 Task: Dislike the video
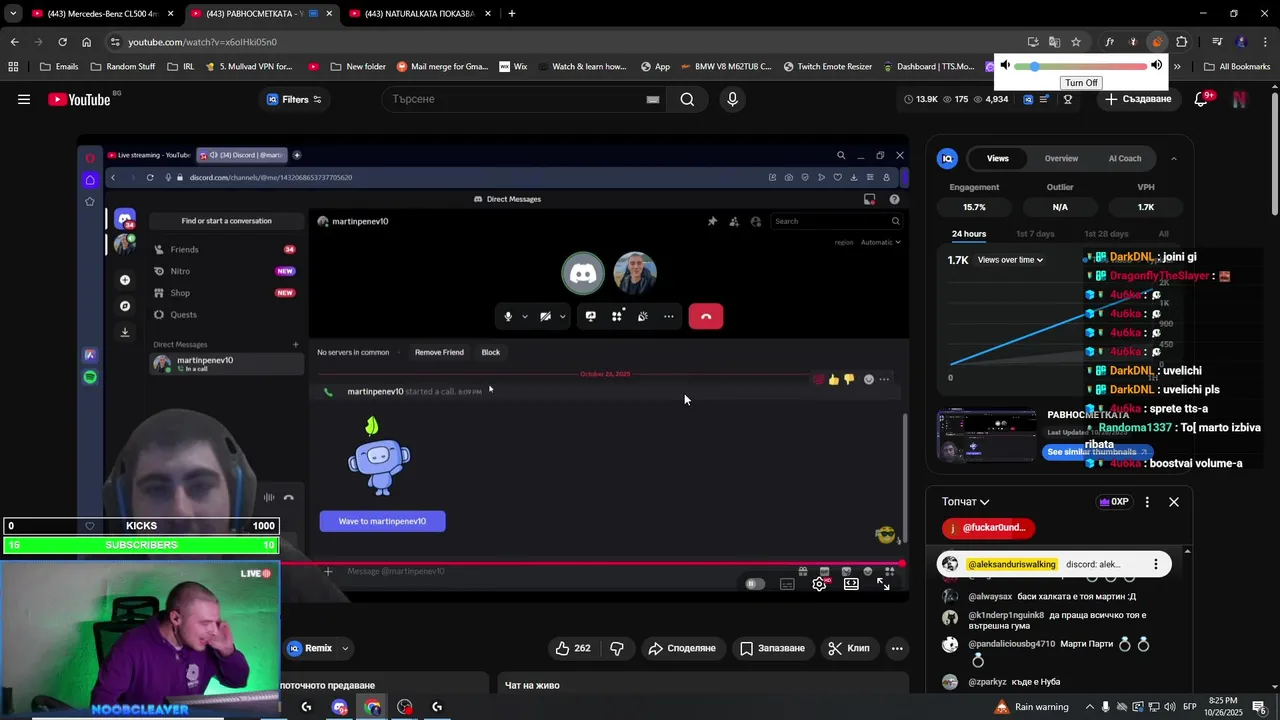pyautogui.click(x=617, y=648)
